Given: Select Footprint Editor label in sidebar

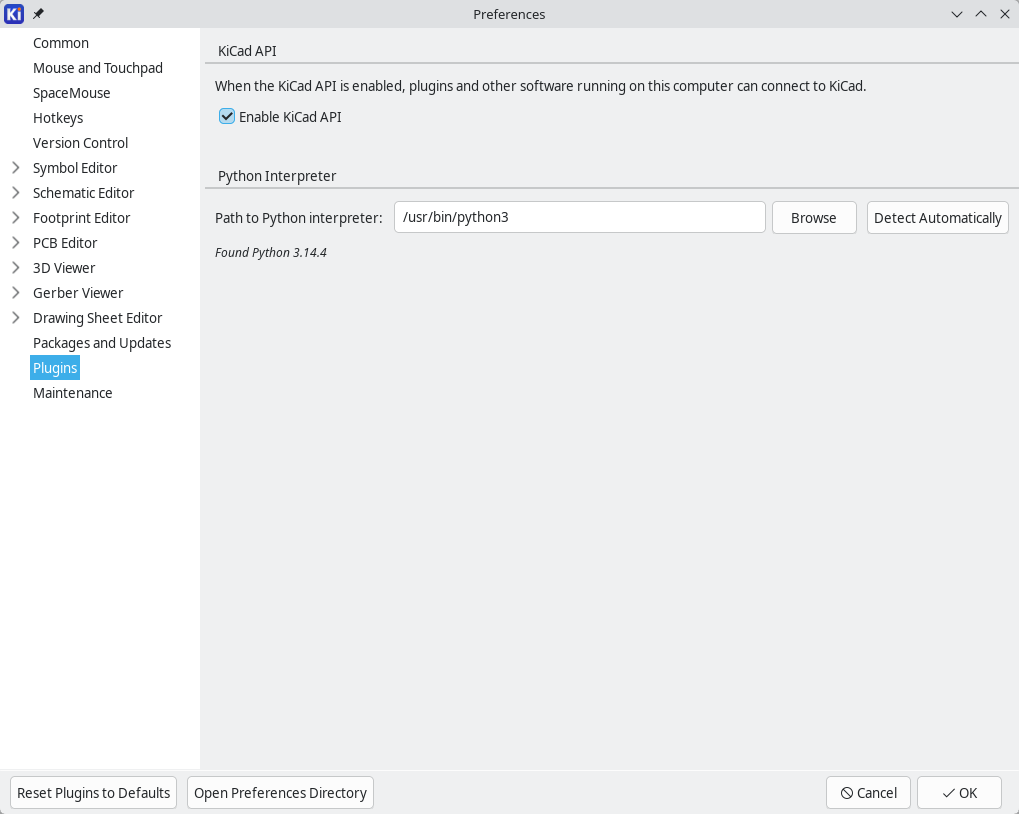Looking at the screenshot, I should (x=81, y=218).
